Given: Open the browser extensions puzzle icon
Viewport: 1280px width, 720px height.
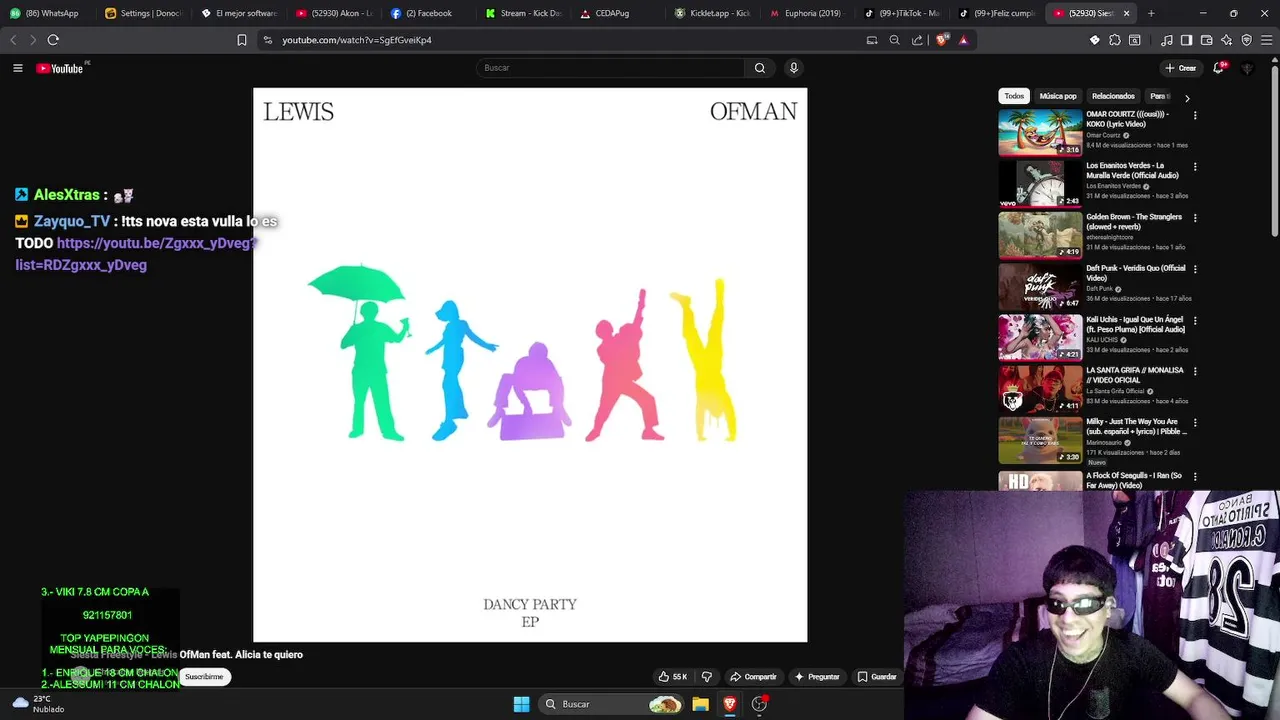Looking at the screenshot, I should [1115, 40].
